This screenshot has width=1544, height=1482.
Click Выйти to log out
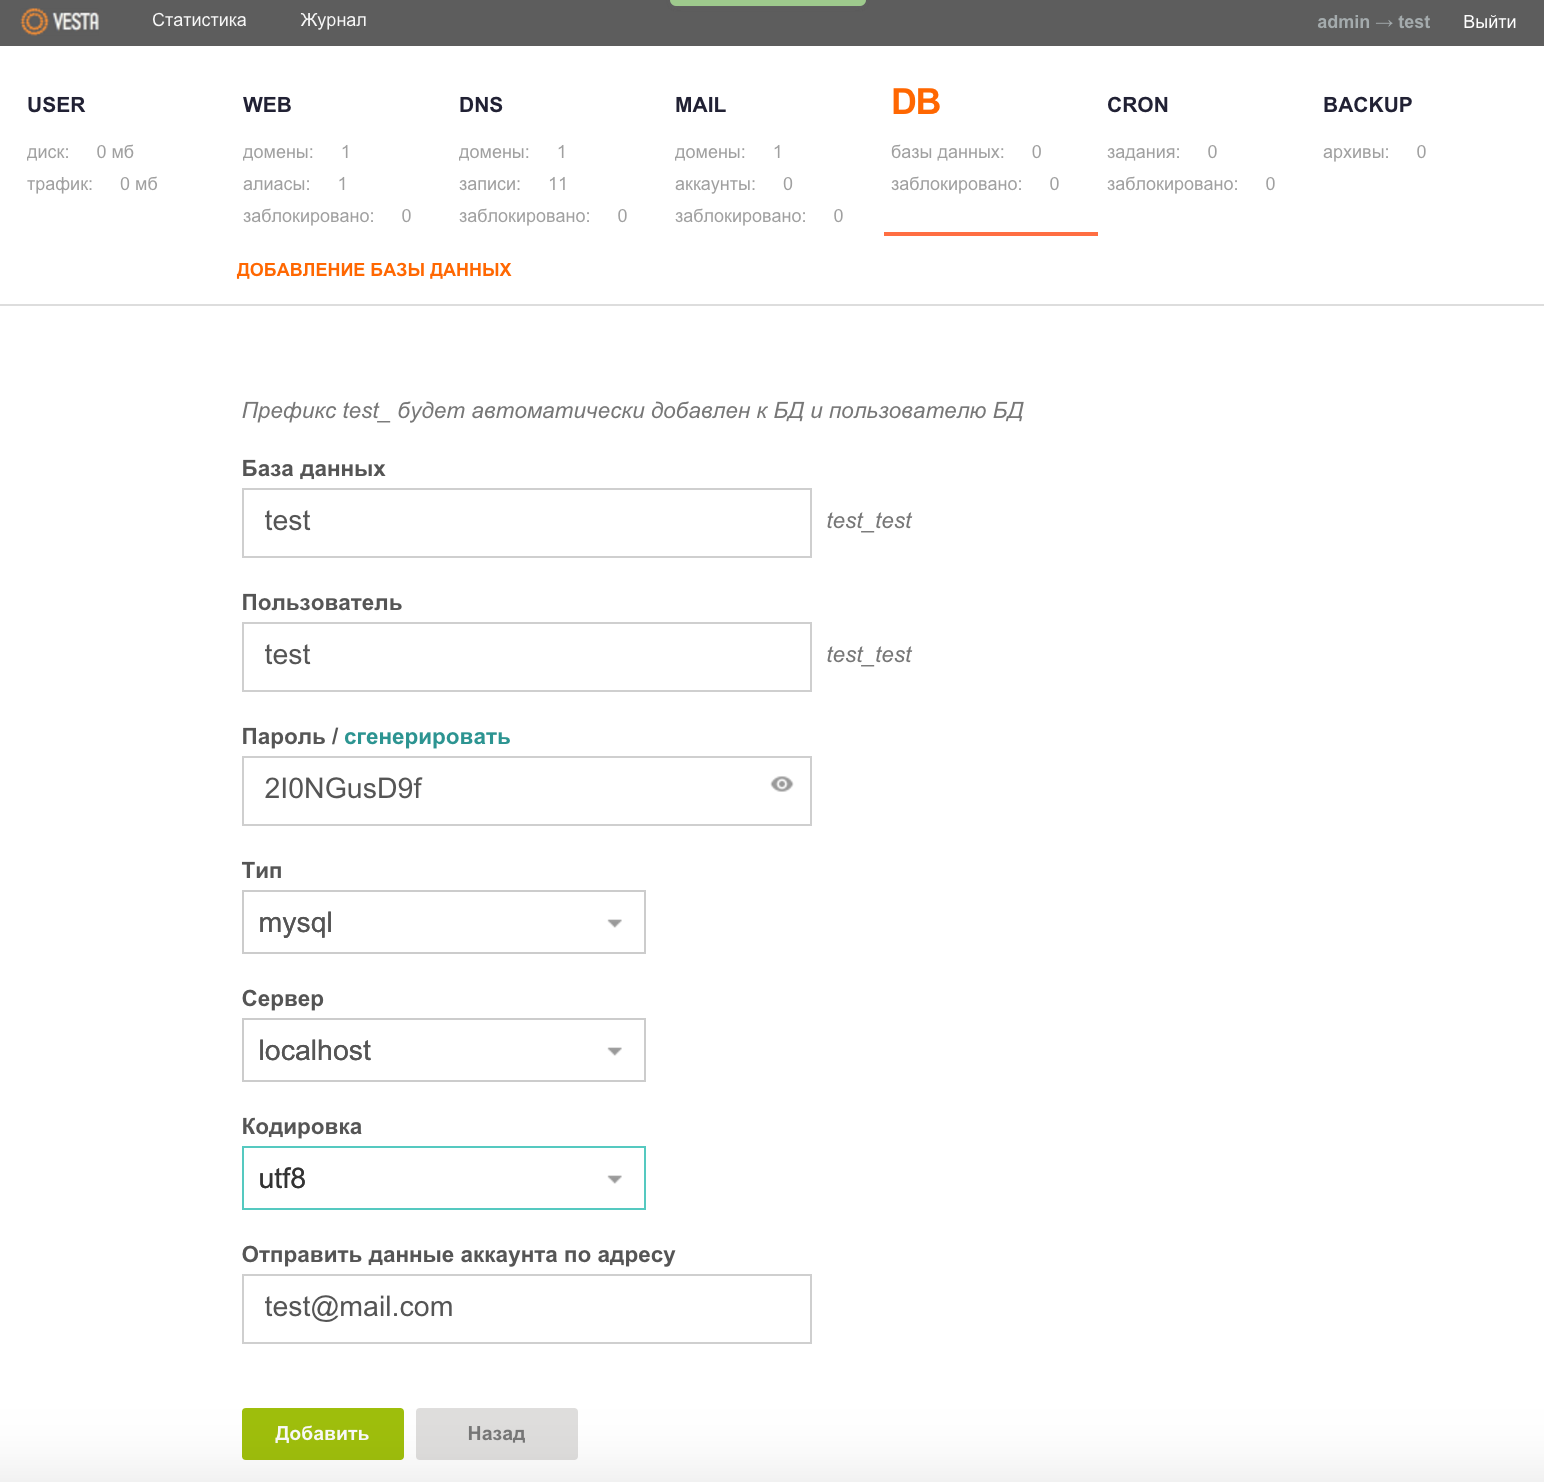click(x=1489, y=22)
